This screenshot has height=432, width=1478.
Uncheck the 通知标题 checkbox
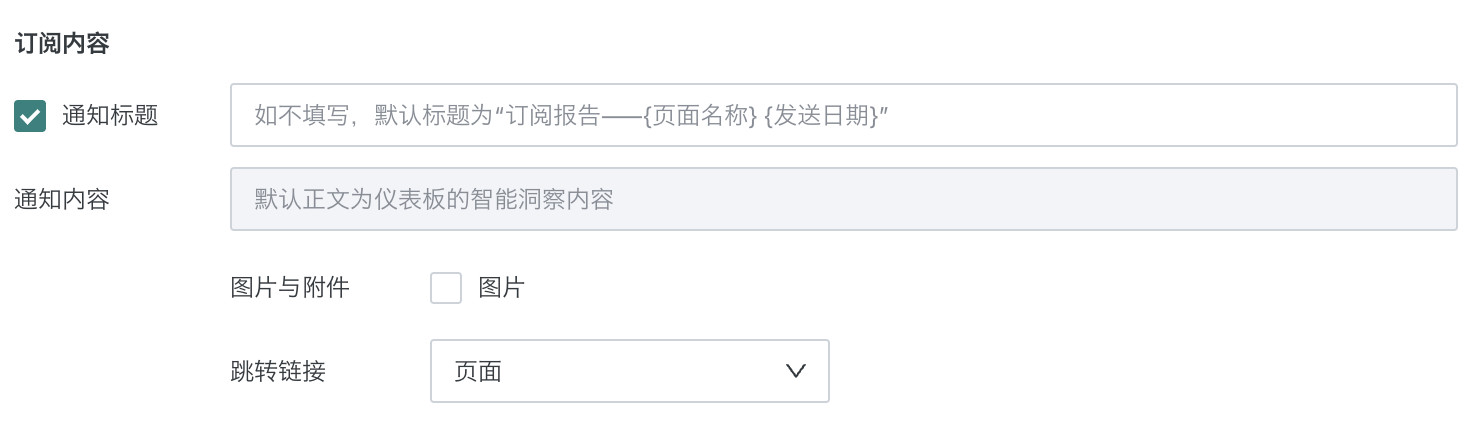(30, 116)
